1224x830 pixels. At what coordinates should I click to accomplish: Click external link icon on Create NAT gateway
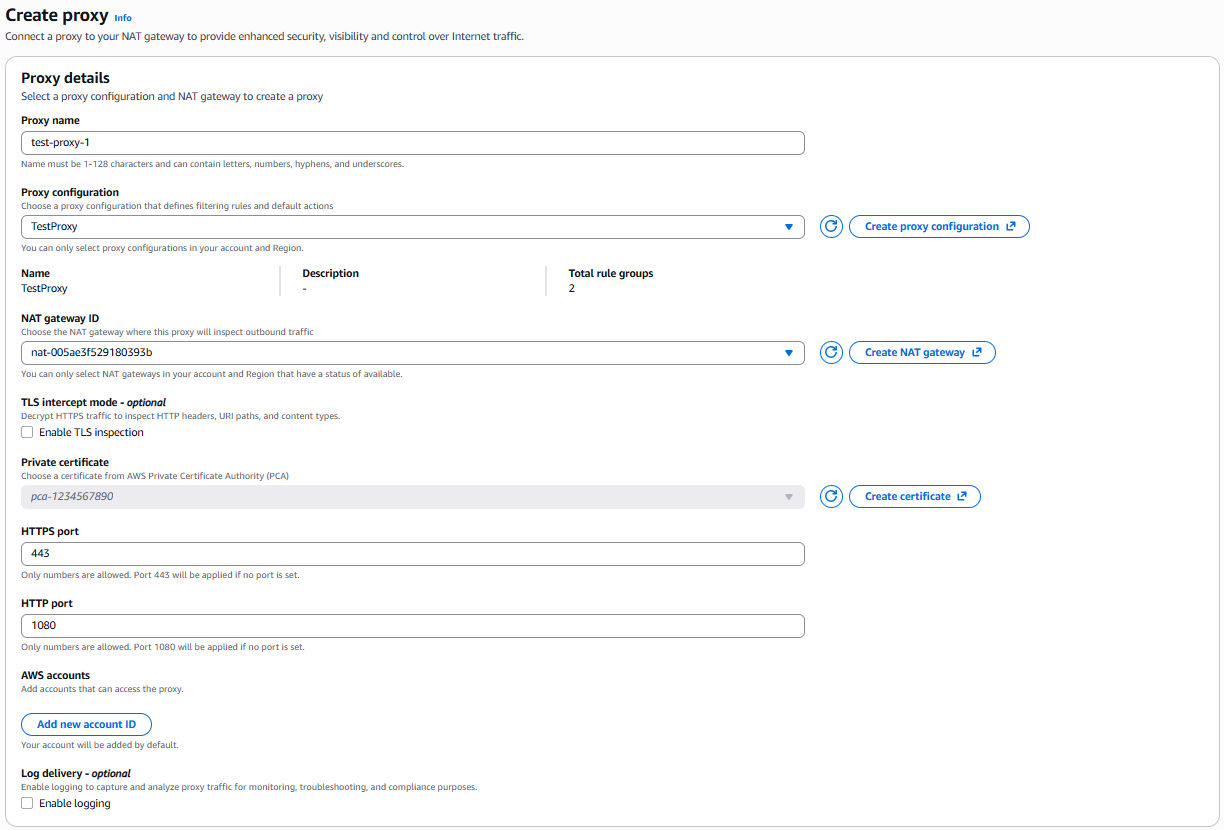tap(977, 353)
